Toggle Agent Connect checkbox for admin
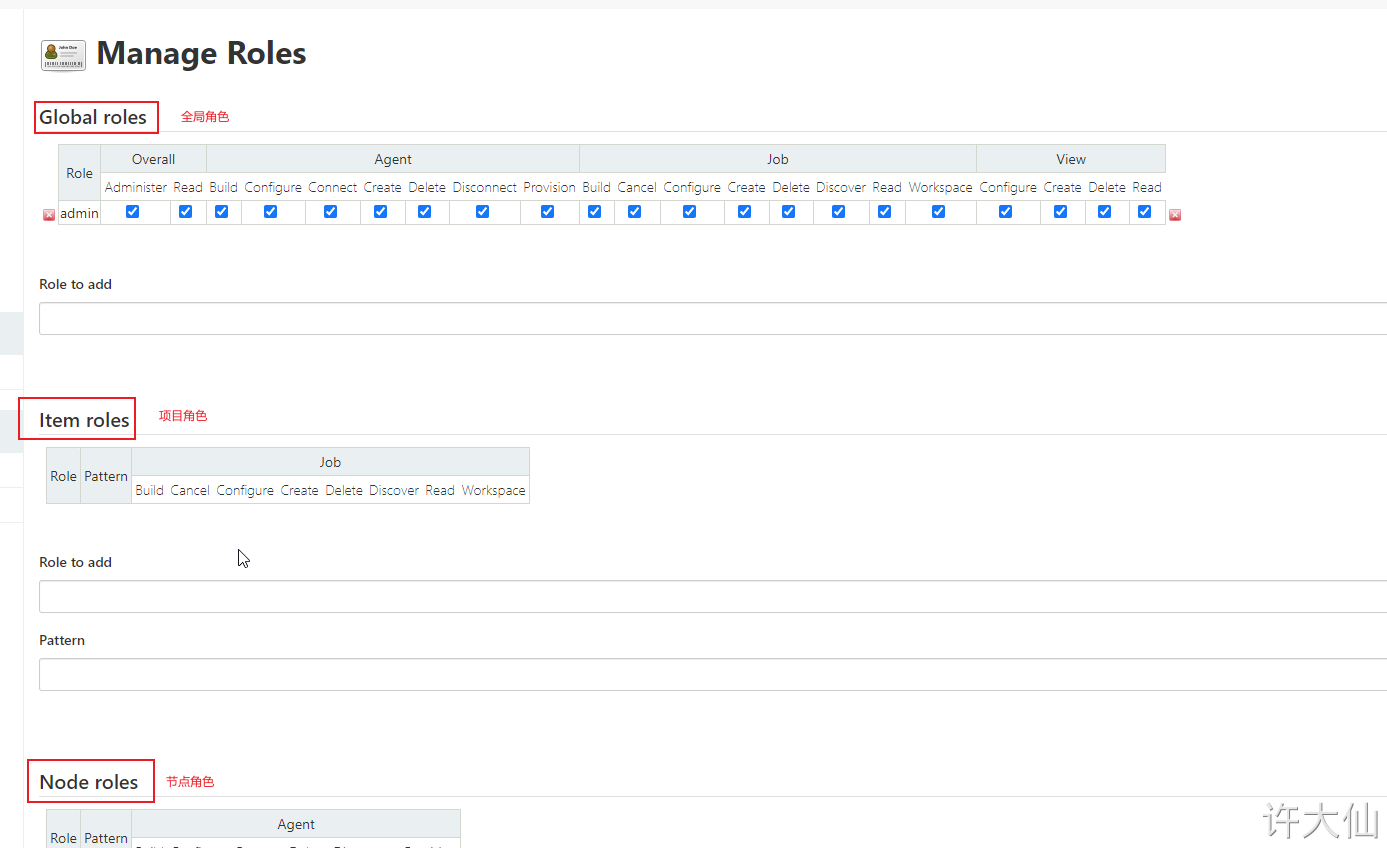The image size is (1387, 848). (x=331, y=212)
